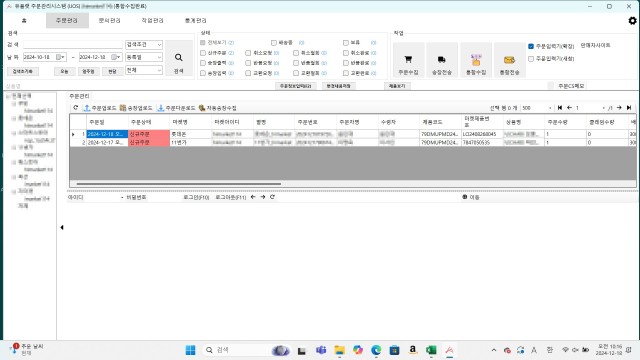Open start date 2024-10-18 calendar picker
This screenshot has height=360, width=640.
(60, 57)
